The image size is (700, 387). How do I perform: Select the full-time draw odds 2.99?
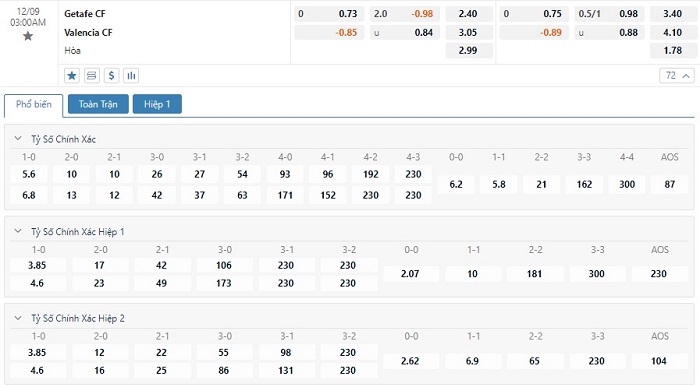coord(469,50)
